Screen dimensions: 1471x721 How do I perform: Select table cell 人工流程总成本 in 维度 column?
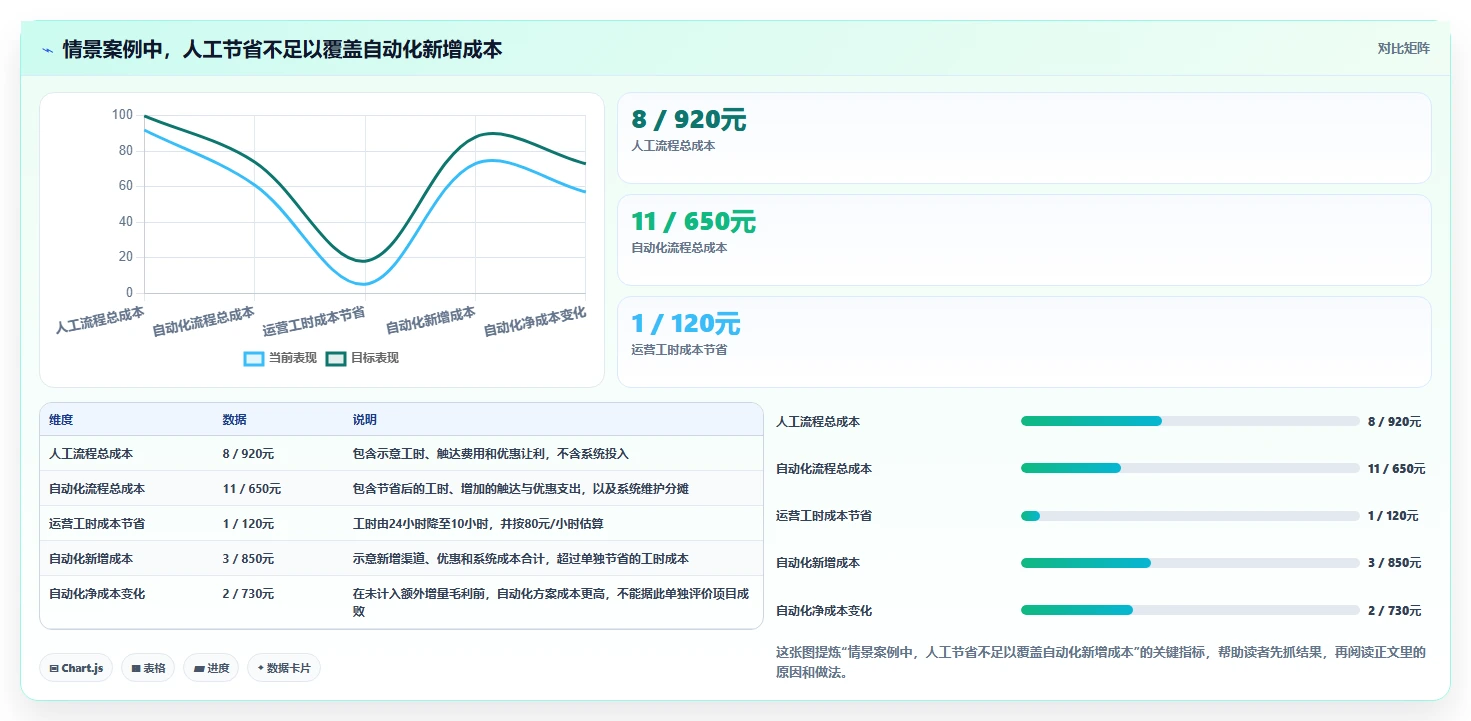91,454
